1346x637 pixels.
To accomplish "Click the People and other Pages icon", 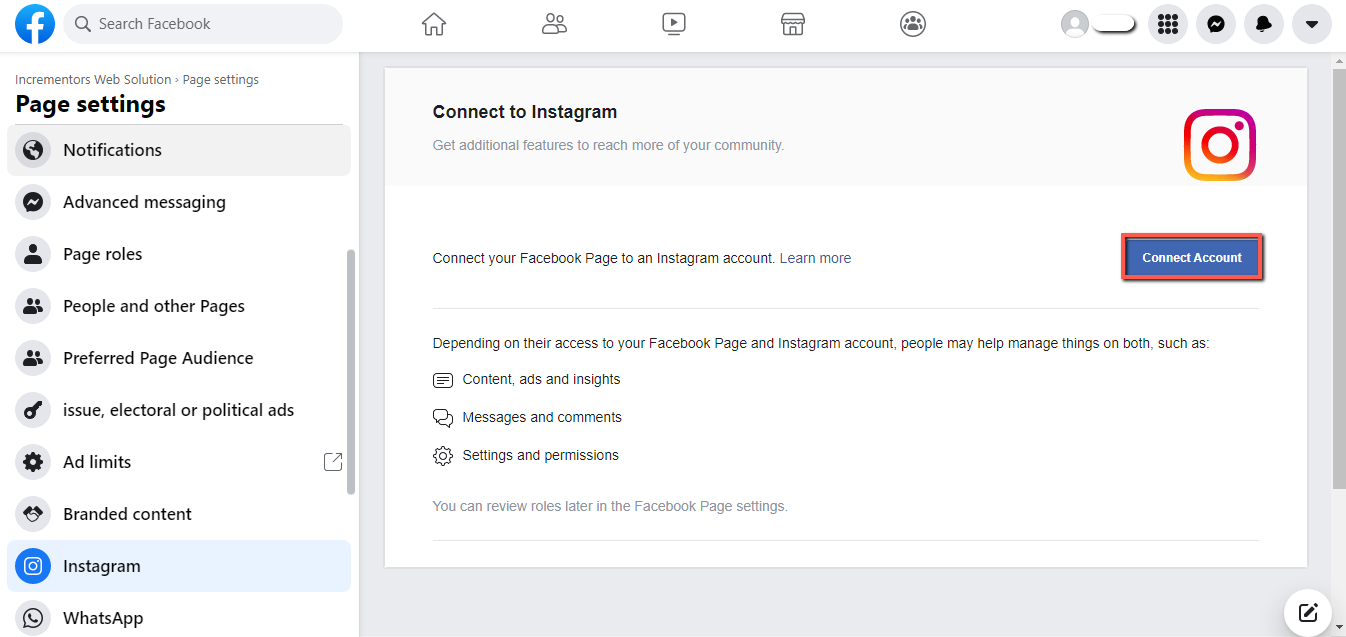I will [33, 306].
